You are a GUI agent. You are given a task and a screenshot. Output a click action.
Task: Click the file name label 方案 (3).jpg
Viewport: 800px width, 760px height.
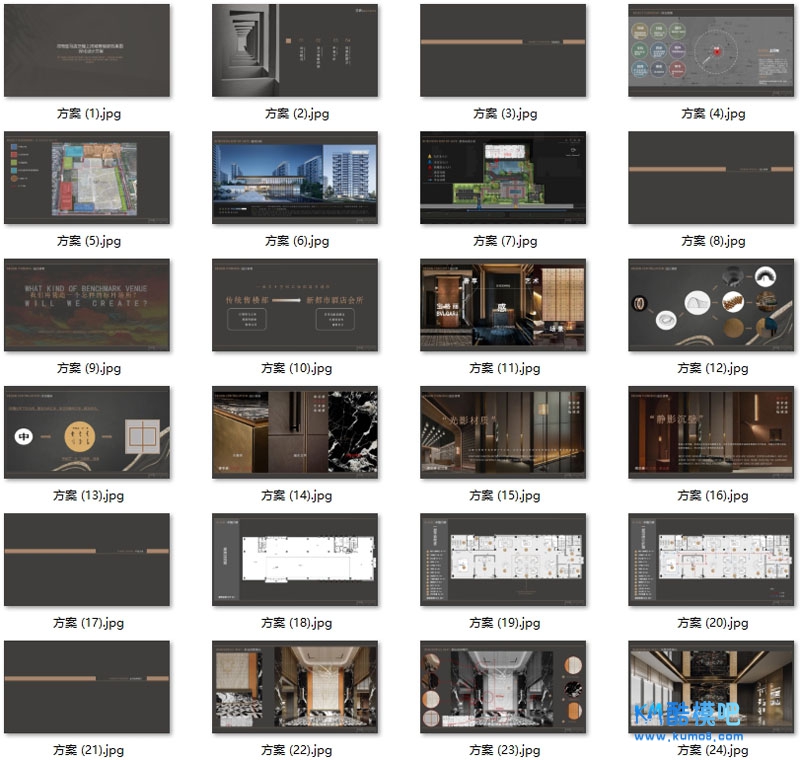tap(505, 114)
